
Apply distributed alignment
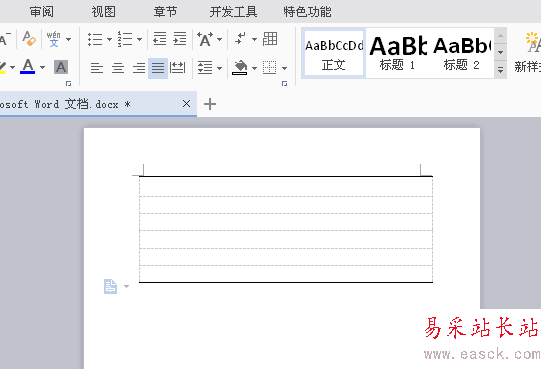click(178, 68)
